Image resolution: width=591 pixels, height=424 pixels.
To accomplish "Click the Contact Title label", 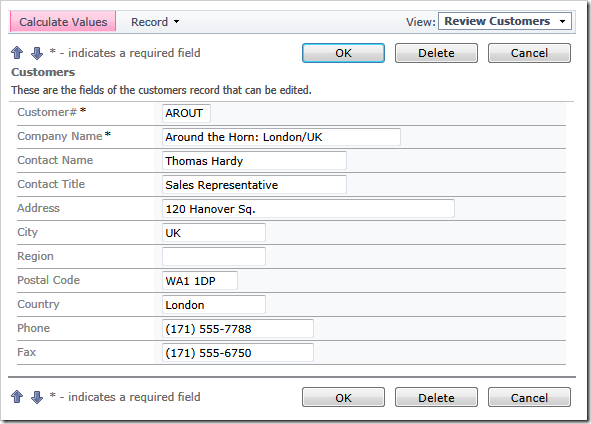I will [51, 184].
